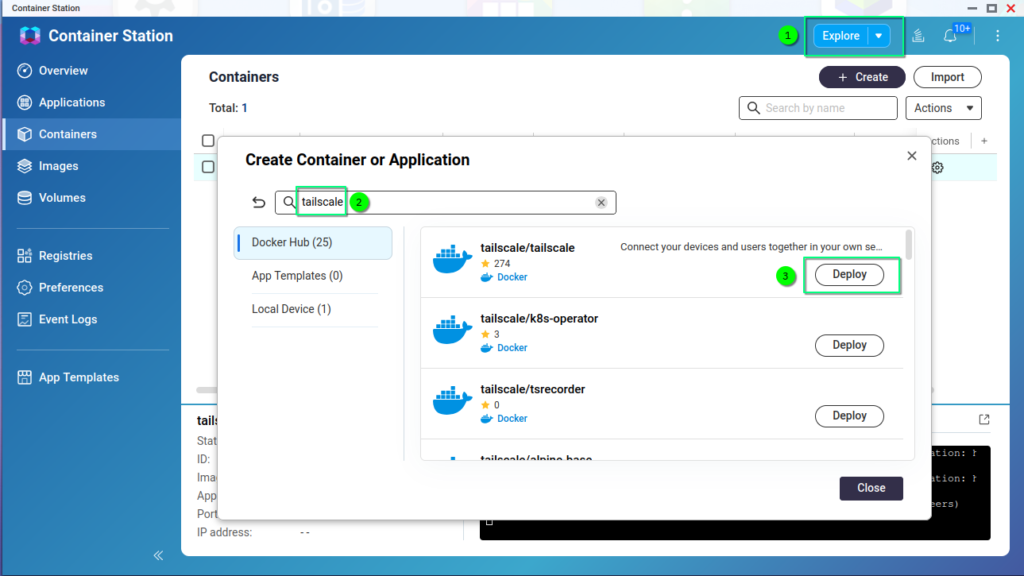This screenshot has width=1024, height=576.
Task: Collapse the sidebar with double chevron
Action: pos(158,555)
